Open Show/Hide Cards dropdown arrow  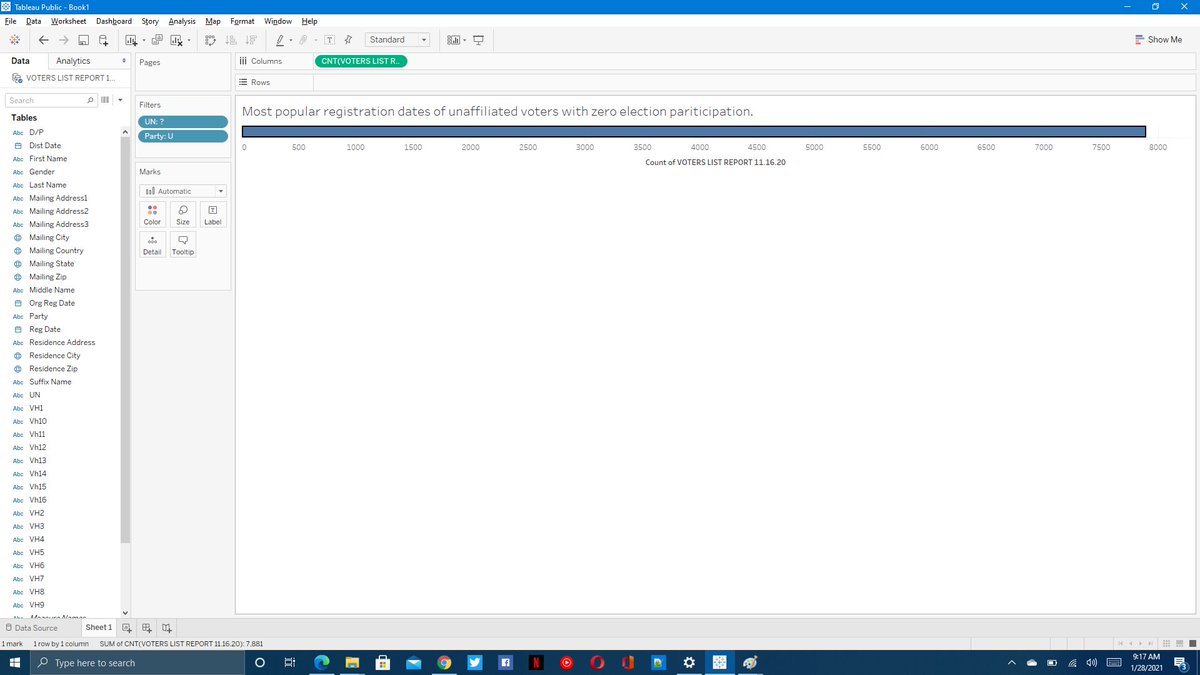pyautogui.click(x=464, y=41)
